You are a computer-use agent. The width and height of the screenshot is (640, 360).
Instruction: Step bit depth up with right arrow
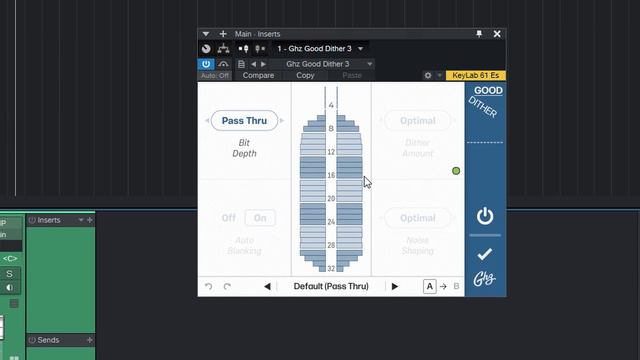click(282, 121)
